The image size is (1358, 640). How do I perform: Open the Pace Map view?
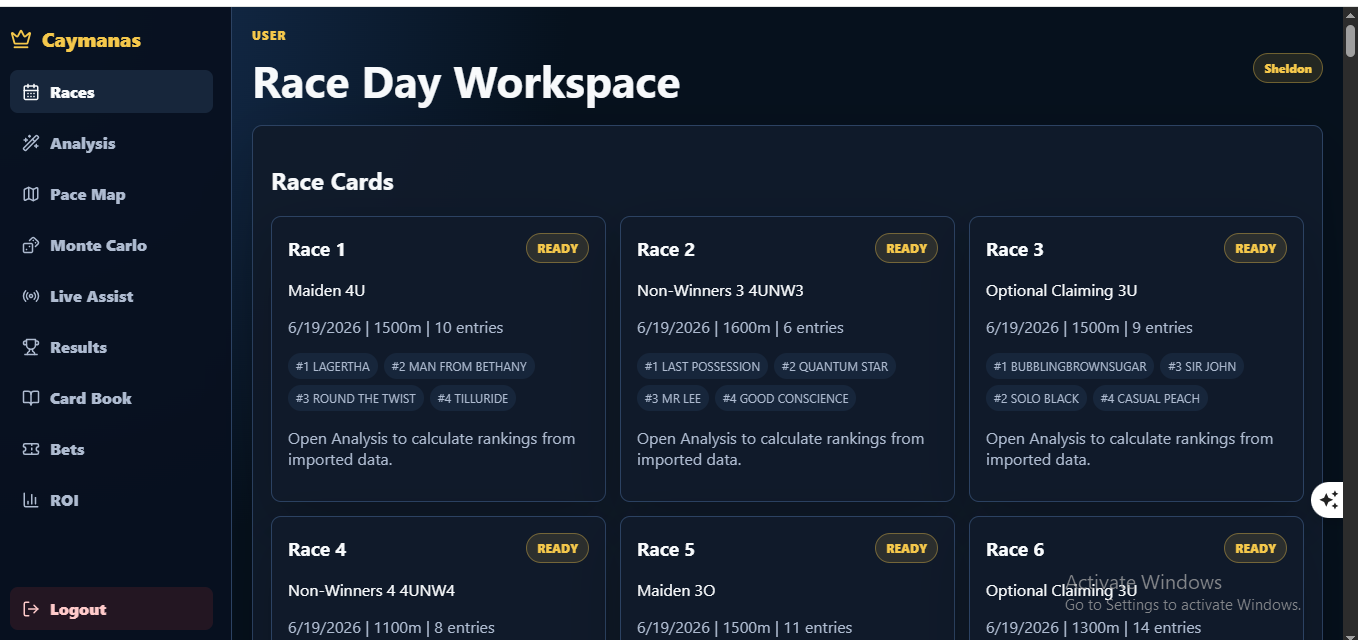pos(111,194)
